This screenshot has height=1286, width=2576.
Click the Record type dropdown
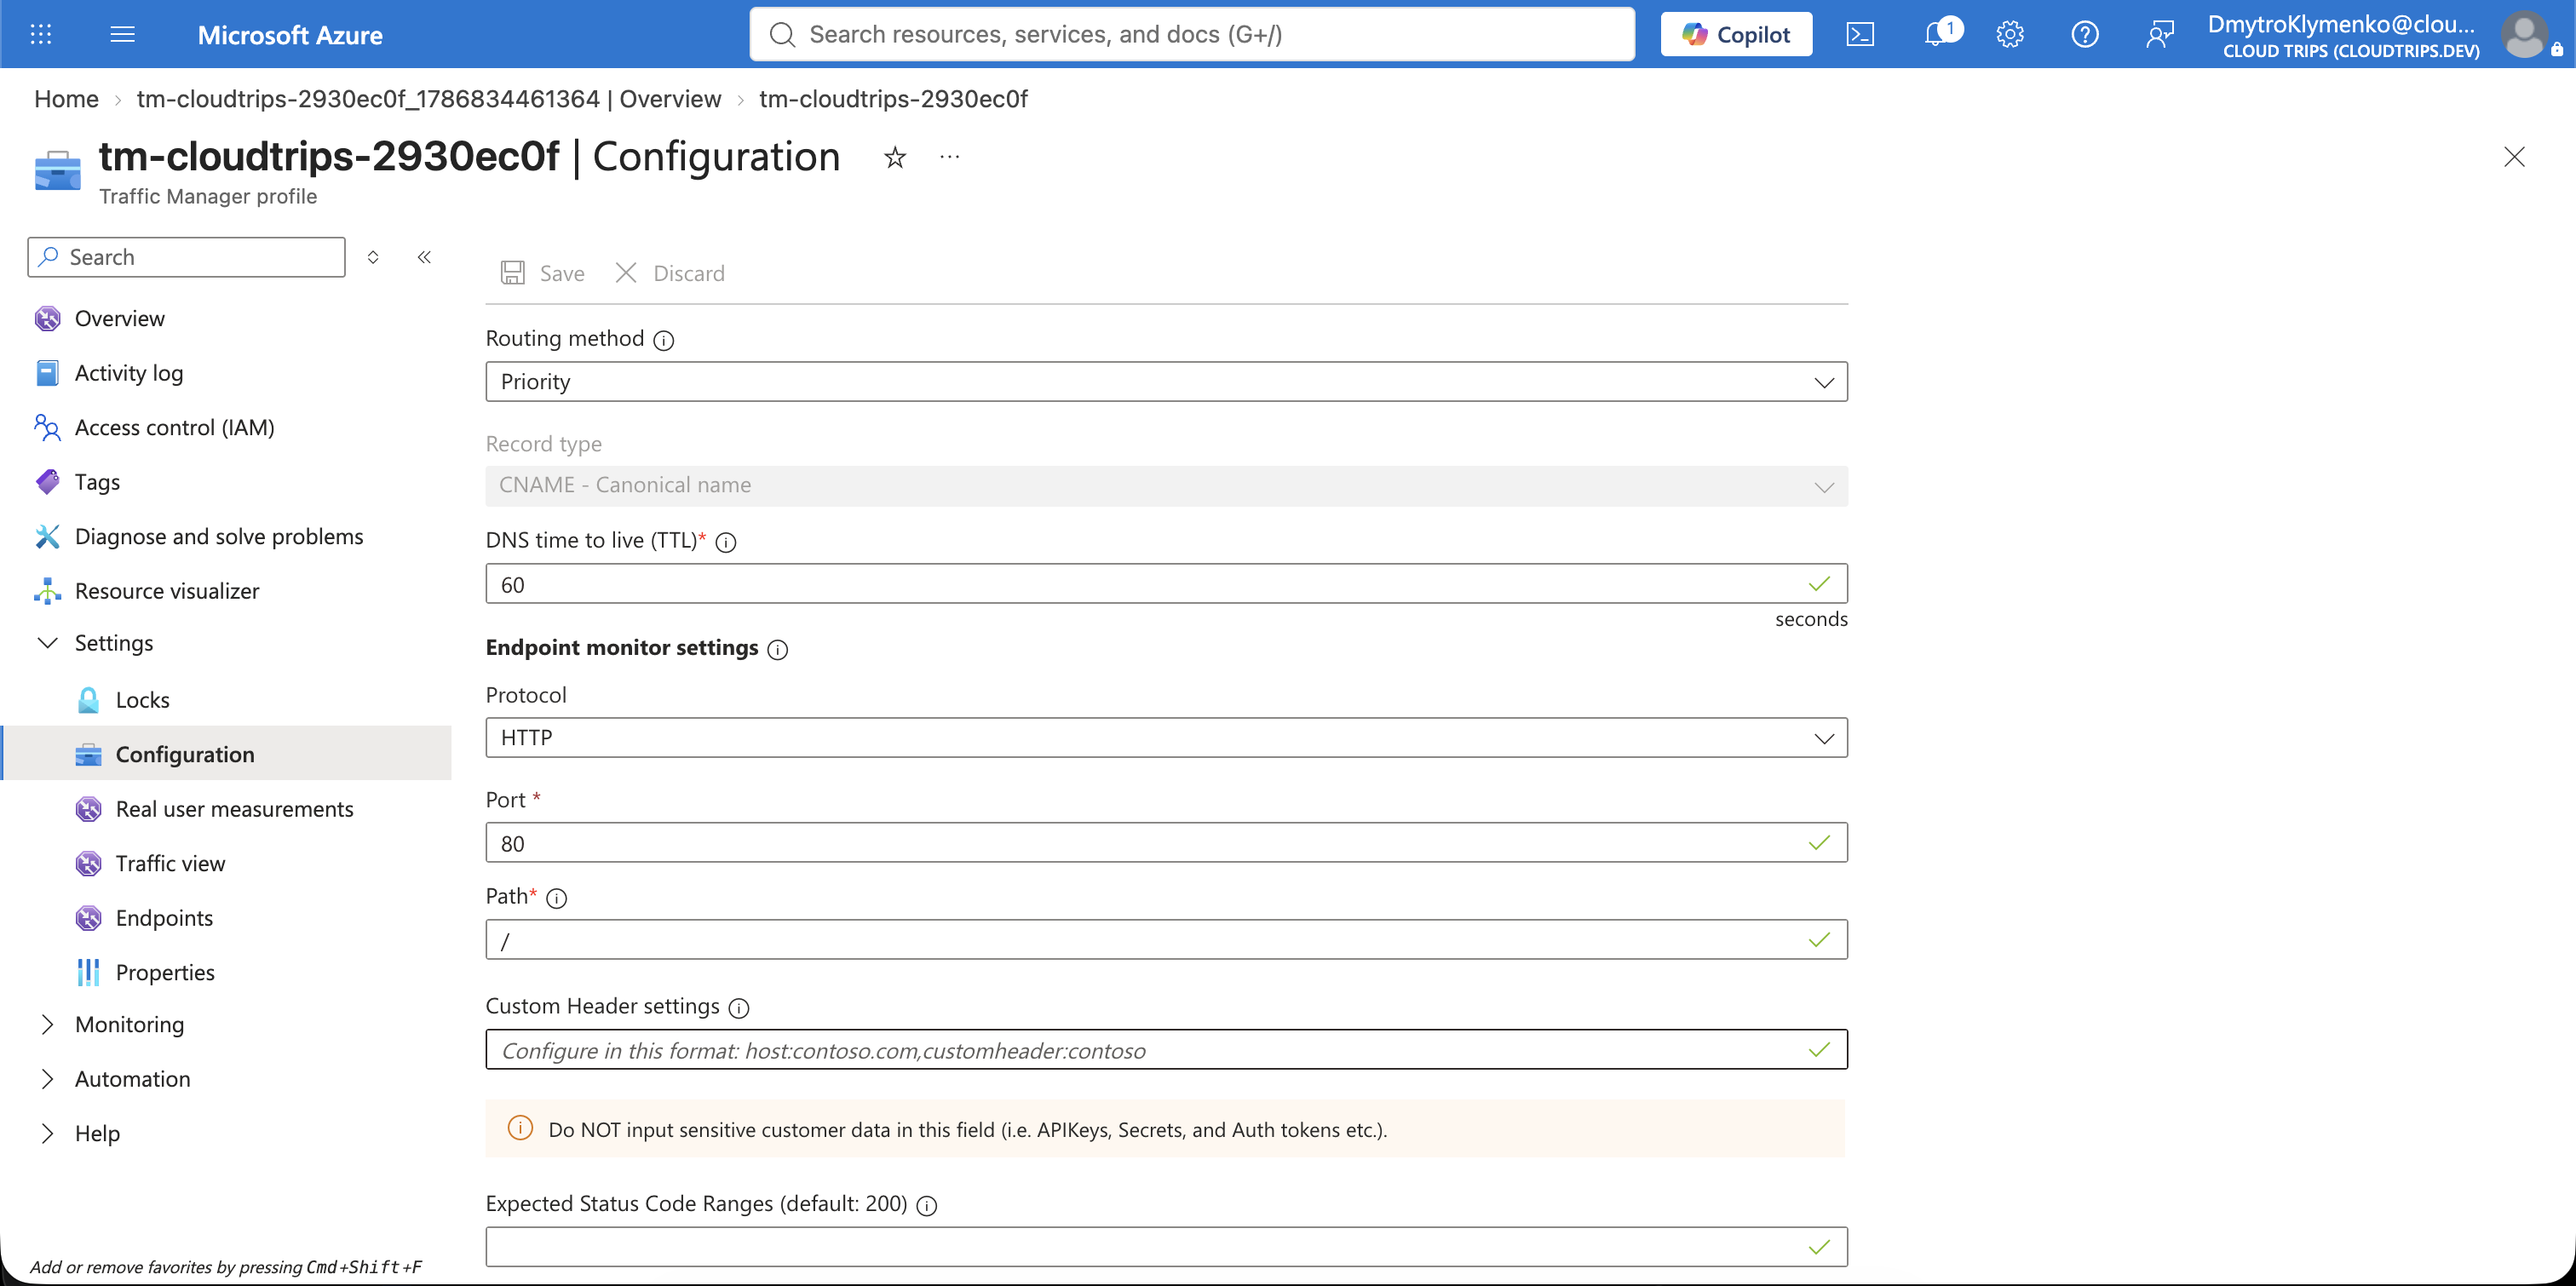point(1166,485)
